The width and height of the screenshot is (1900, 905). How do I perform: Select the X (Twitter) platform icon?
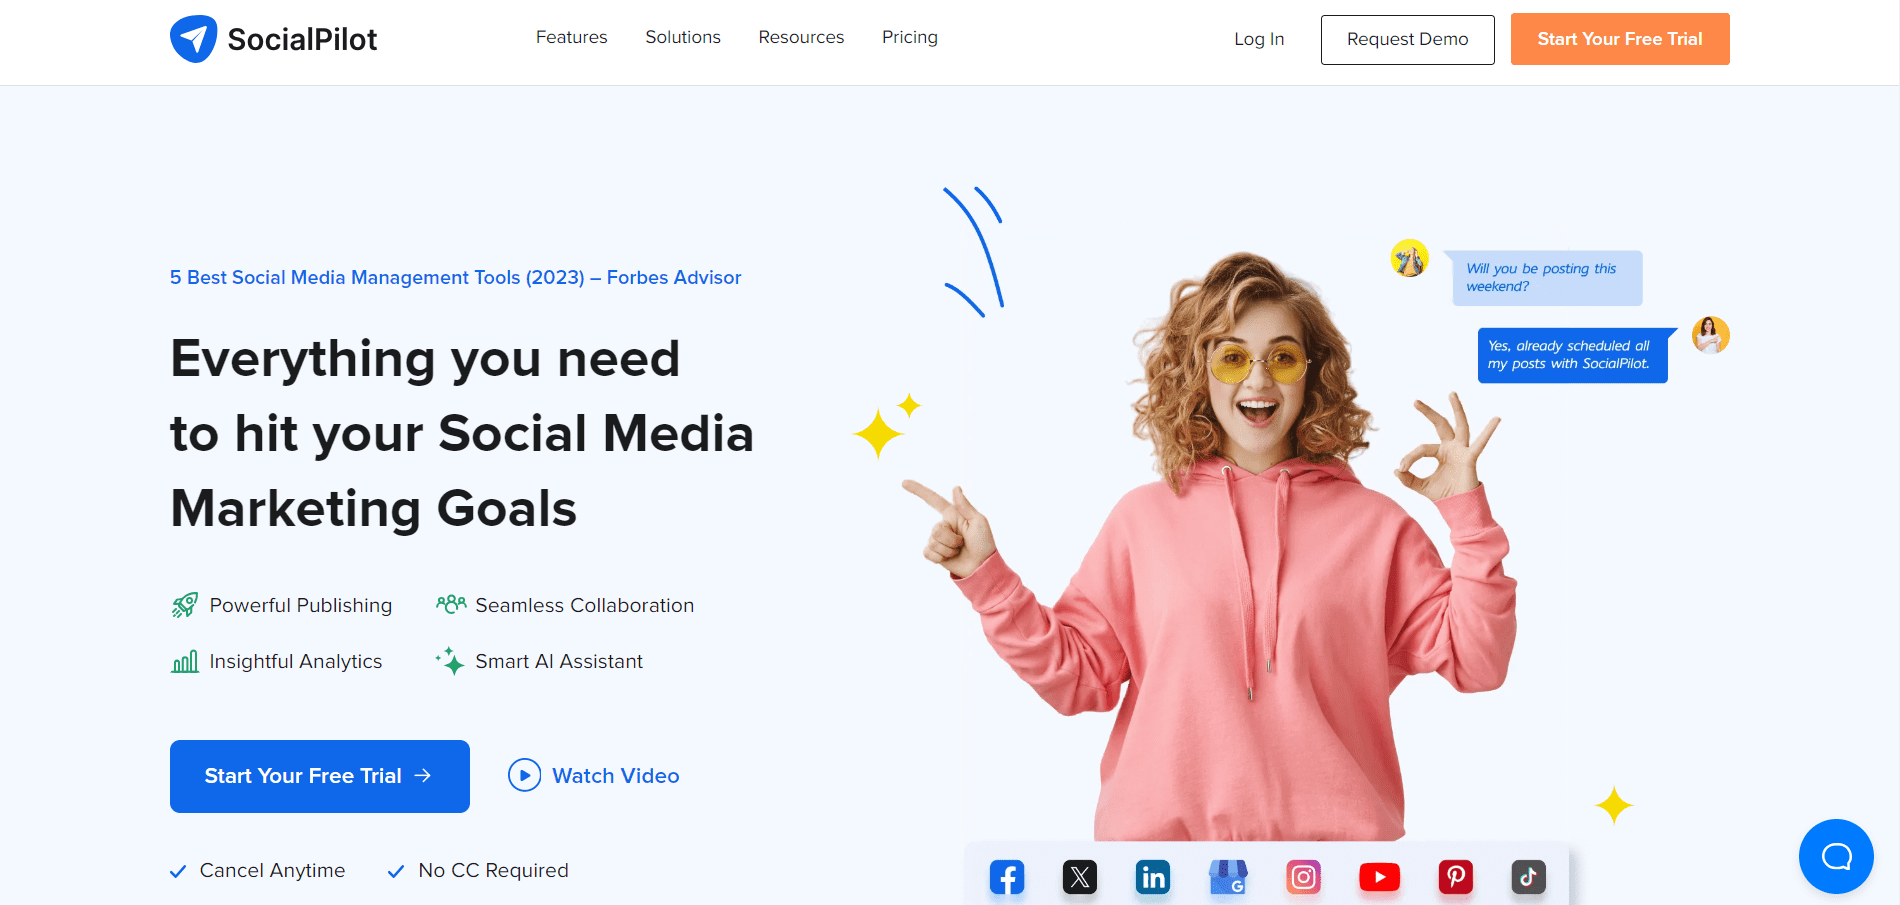click(x=1081, y=877)
